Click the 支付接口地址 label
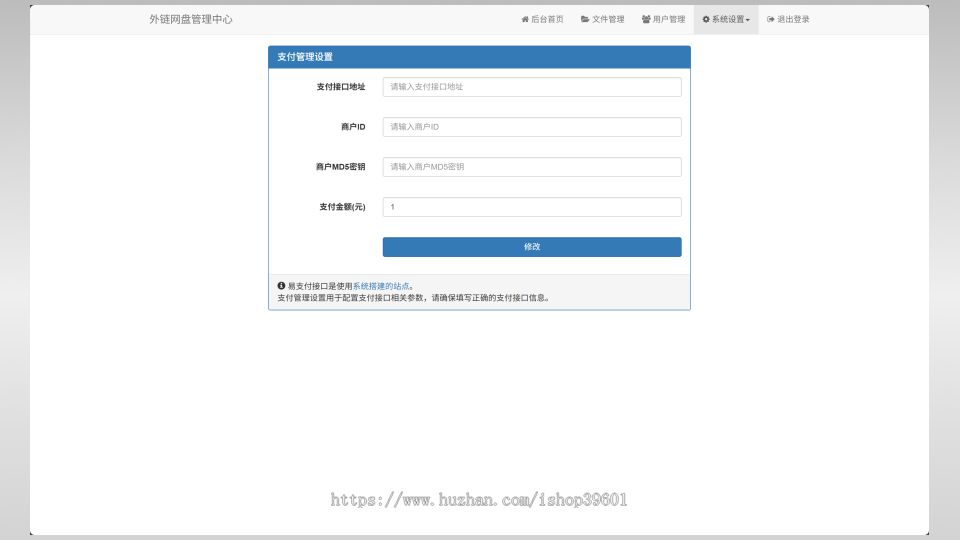The width and height of the screenshot is (960, 540). pos(341,87)
